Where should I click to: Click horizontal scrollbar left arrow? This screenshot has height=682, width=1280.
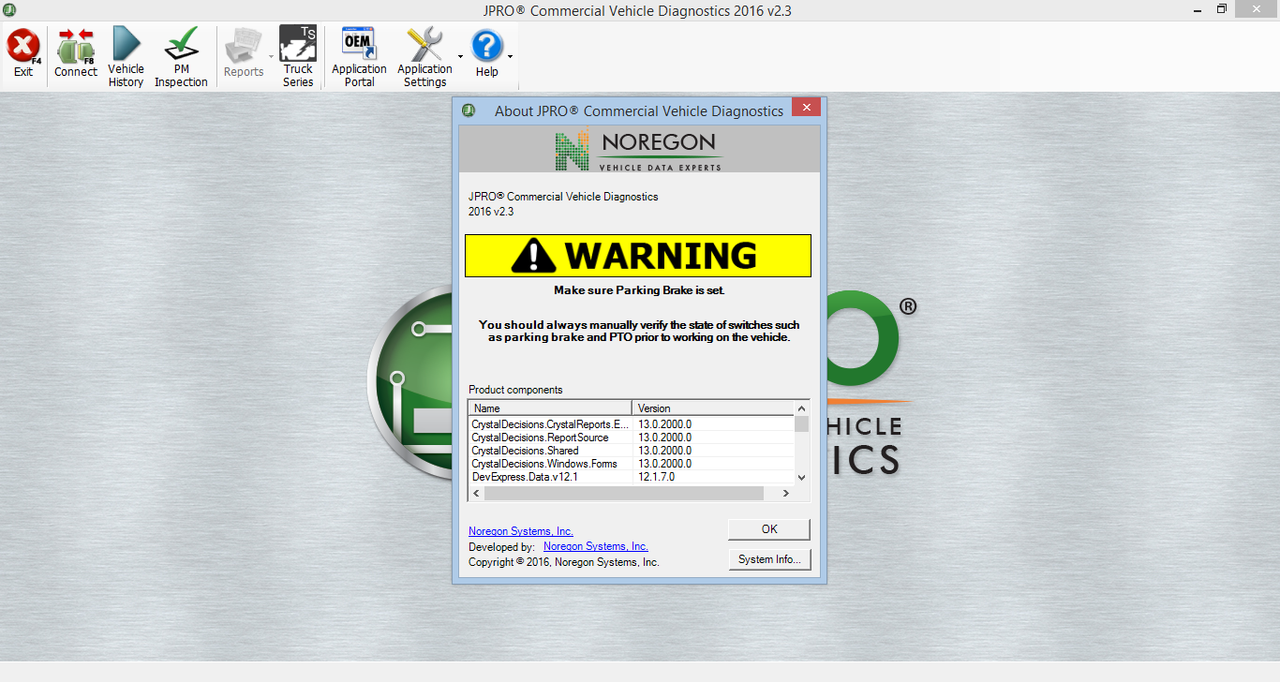click(x=476, y=493)
